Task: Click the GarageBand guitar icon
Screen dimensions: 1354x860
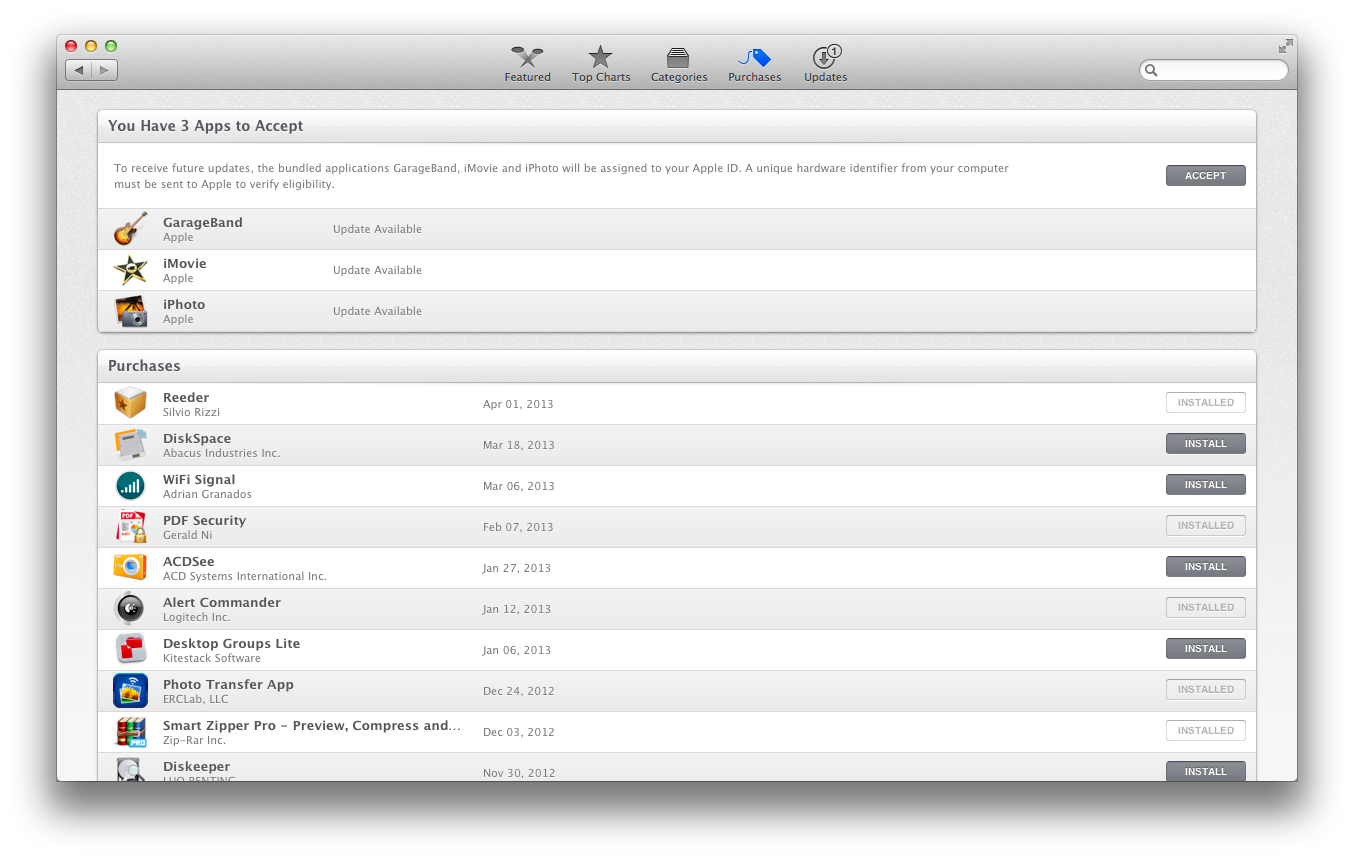Action: [x=131, y=229]
